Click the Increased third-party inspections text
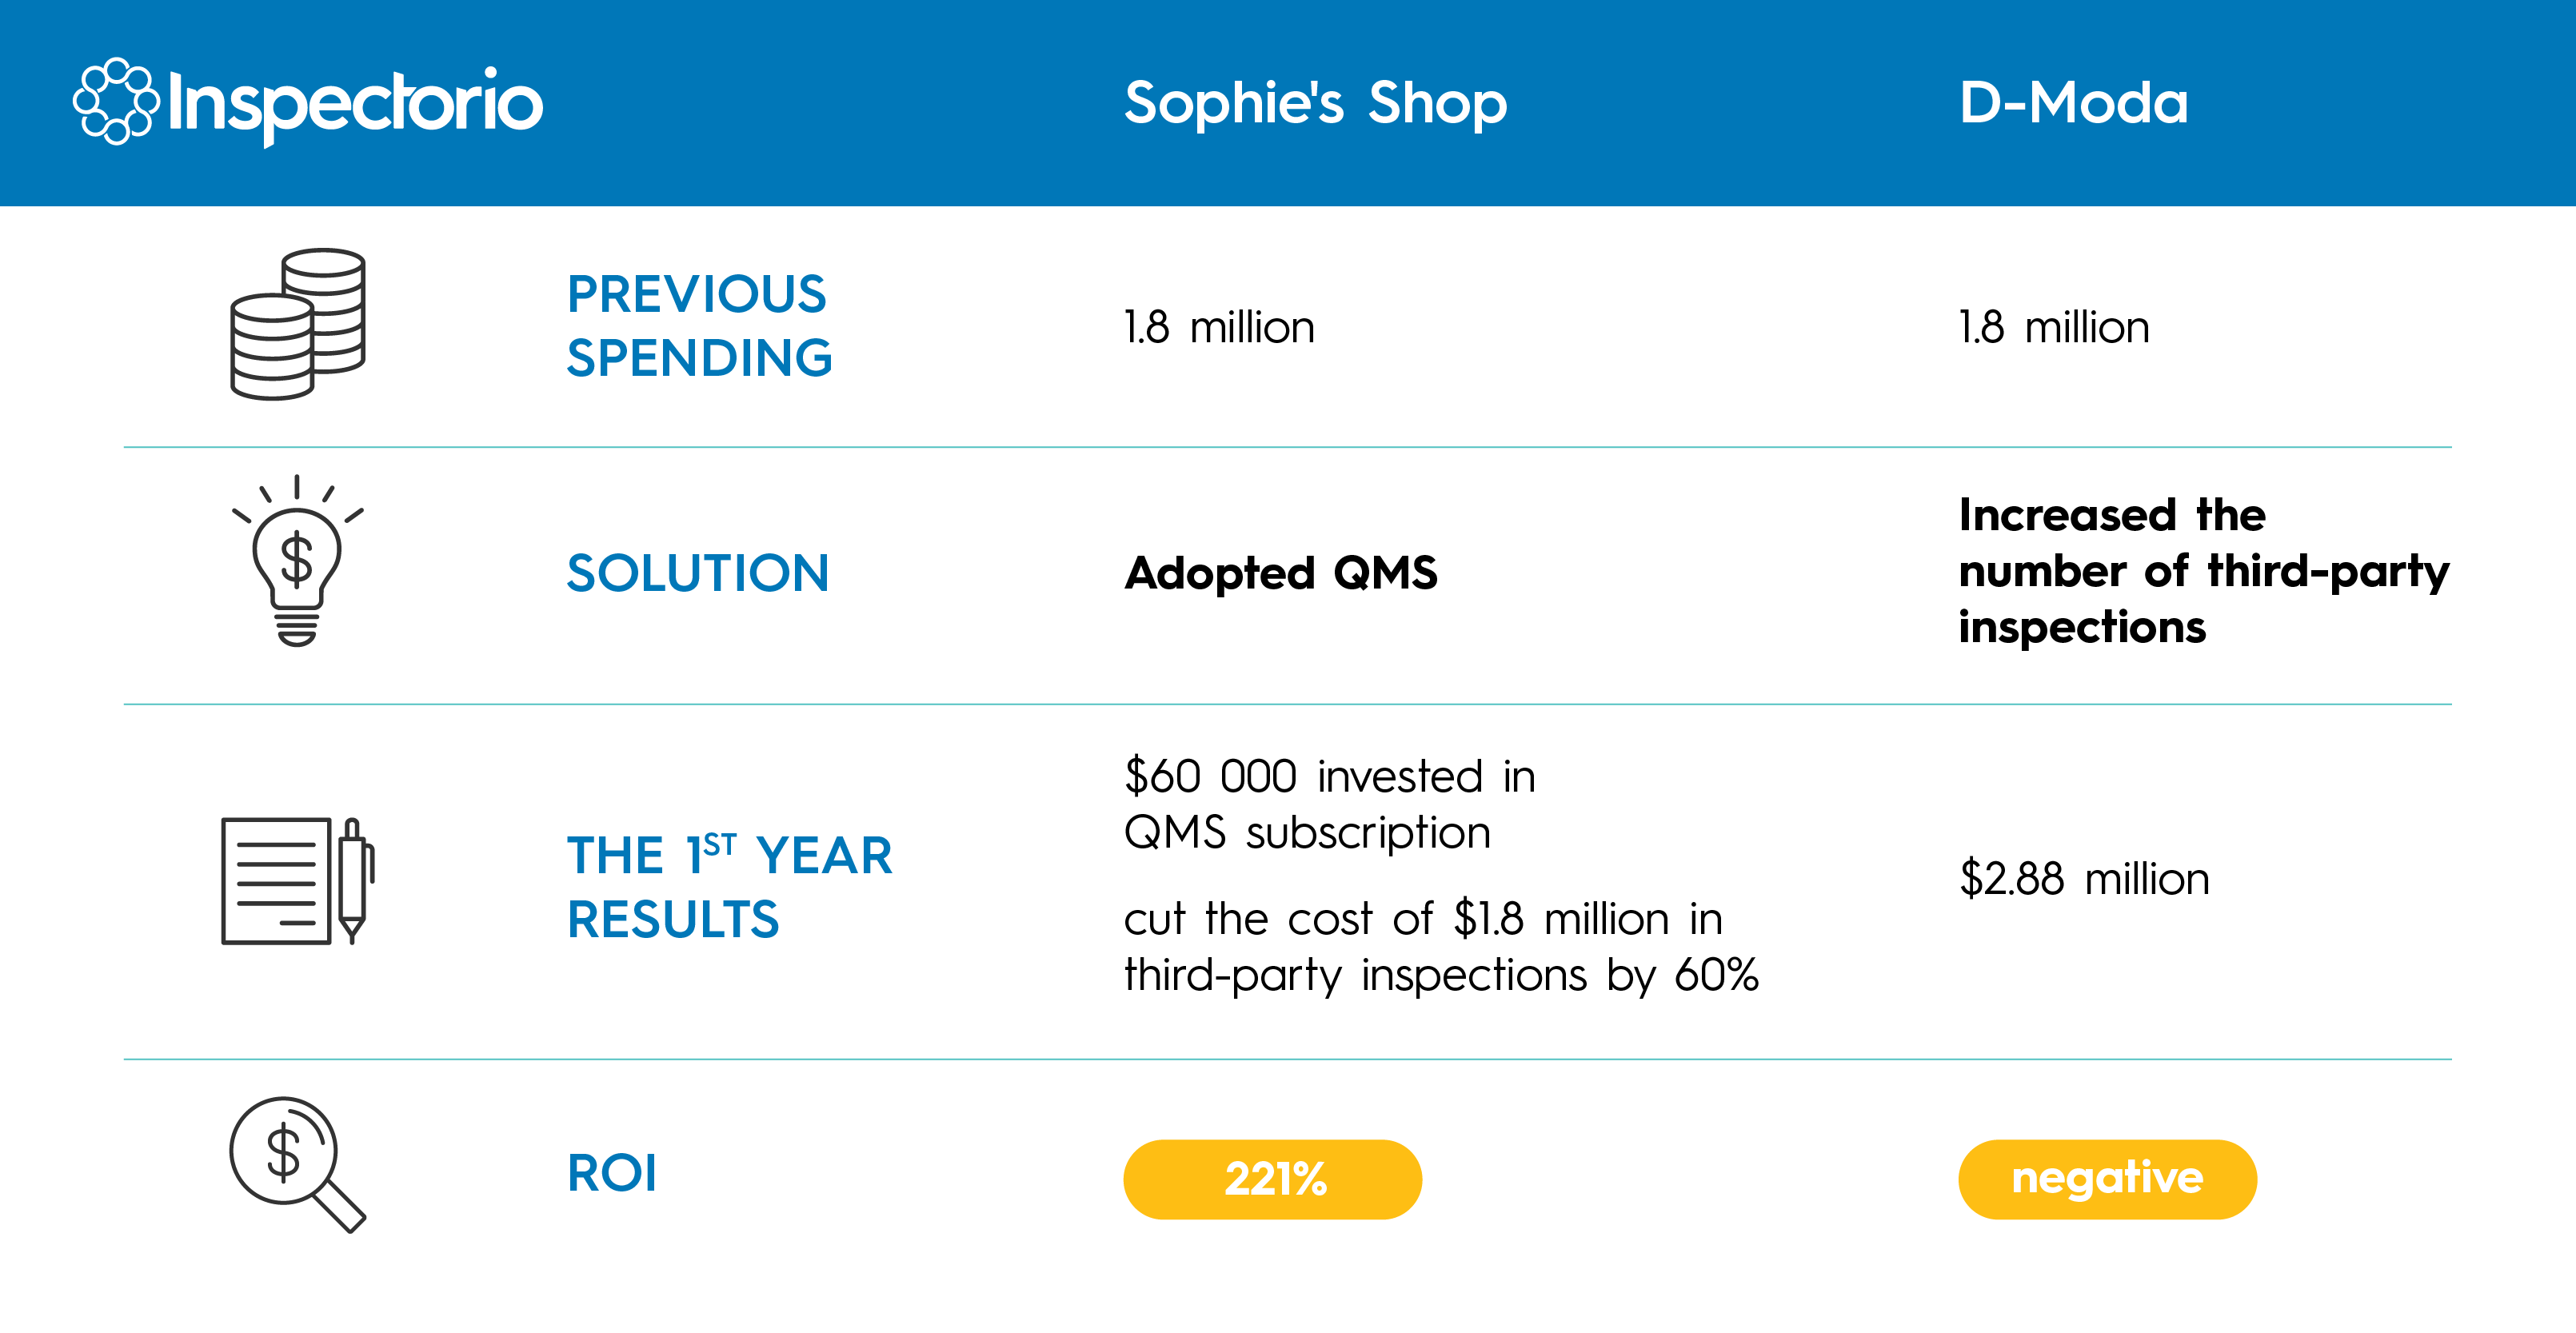The width and height of the screenshot is (2576, 1333). pyautogui.click(x=2204, y=571)
